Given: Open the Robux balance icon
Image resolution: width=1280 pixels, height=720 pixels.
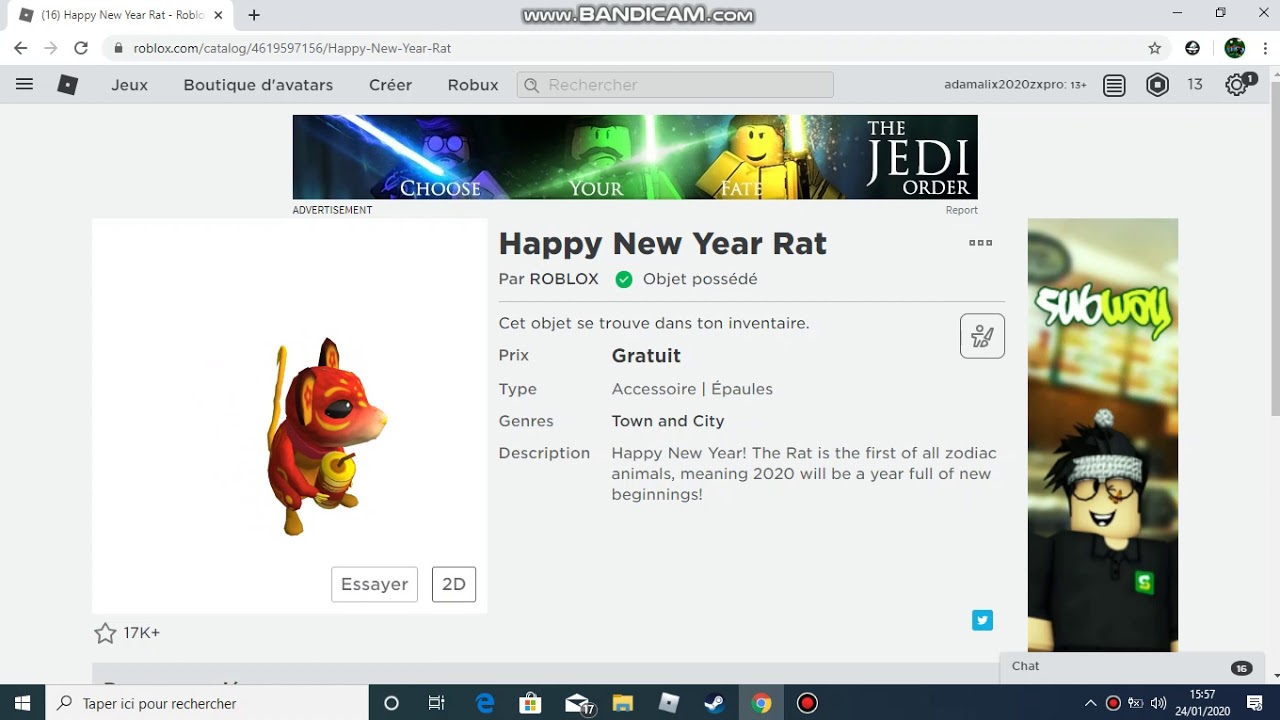Looking at the screenshot, I should (1157, 85).
